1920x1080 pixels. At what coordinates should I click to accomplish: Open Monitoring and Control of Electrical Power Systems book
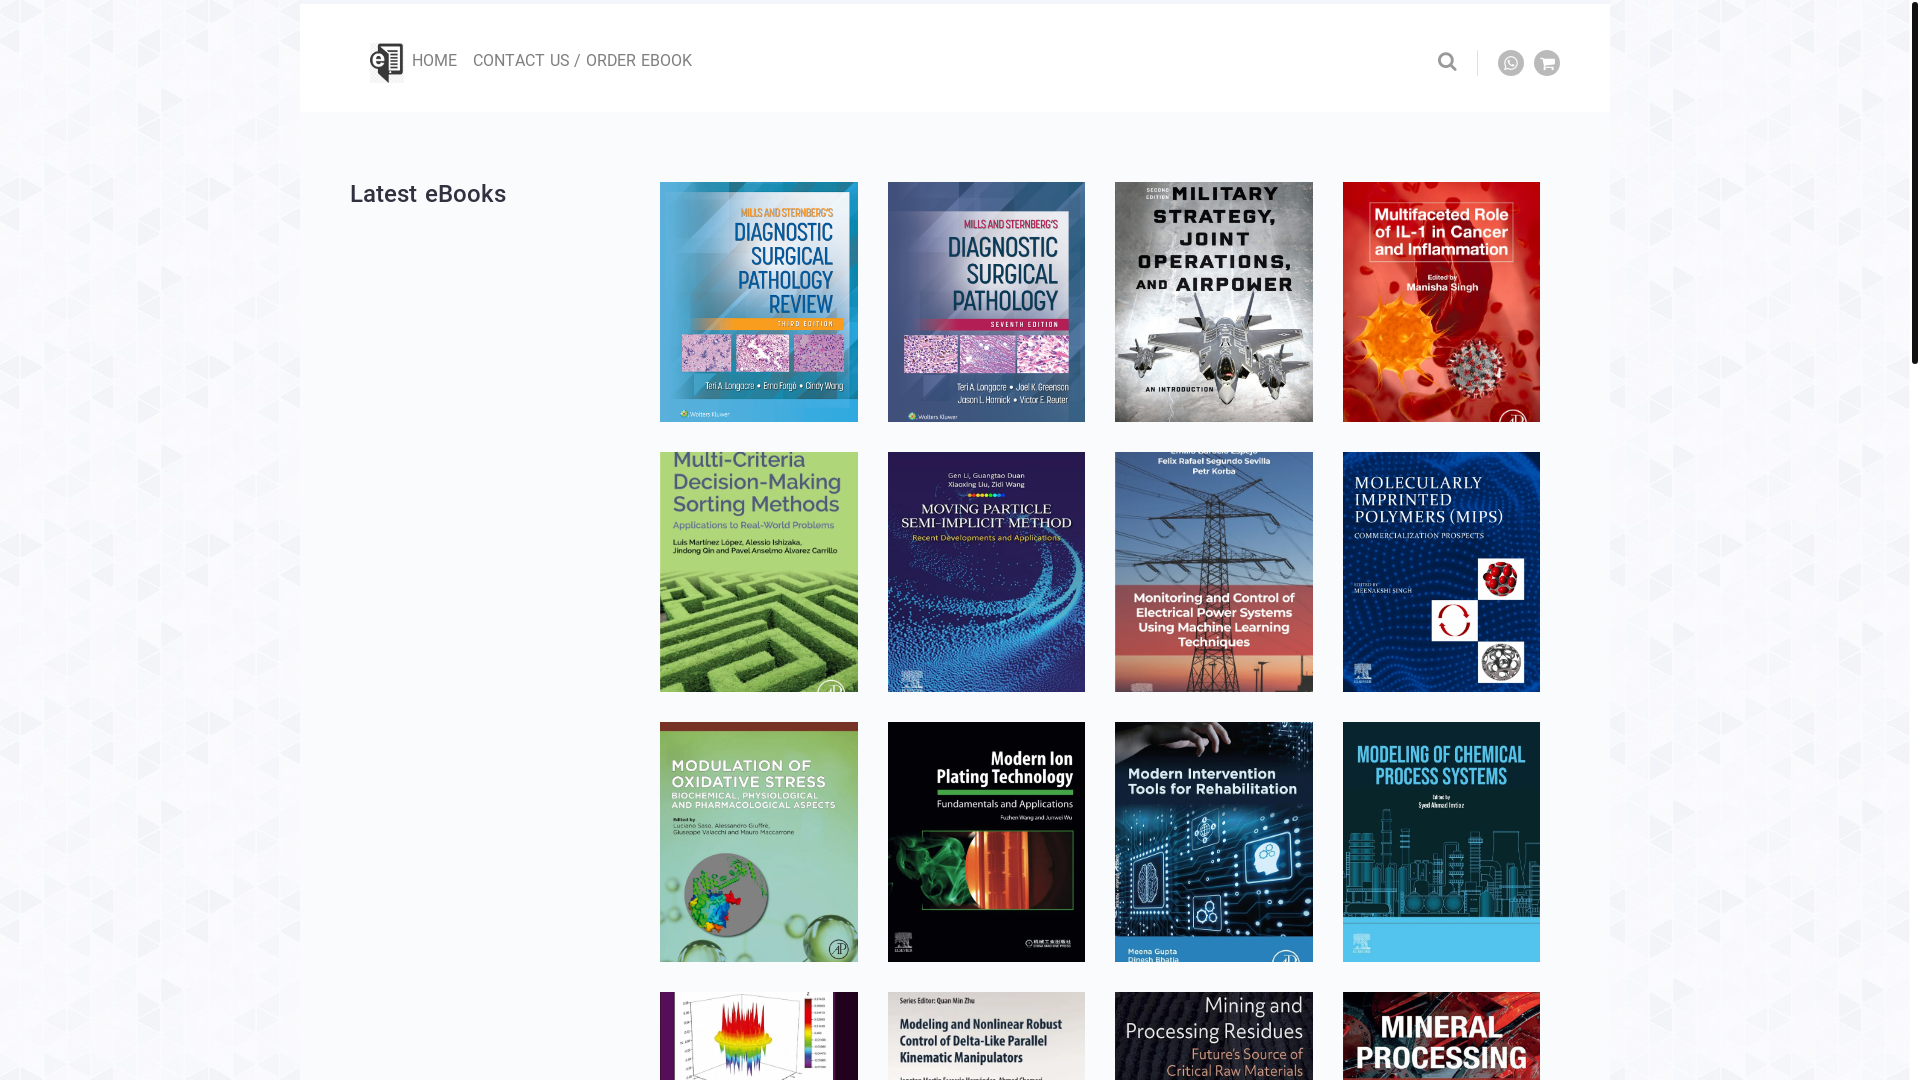(x=1213, y=572)
